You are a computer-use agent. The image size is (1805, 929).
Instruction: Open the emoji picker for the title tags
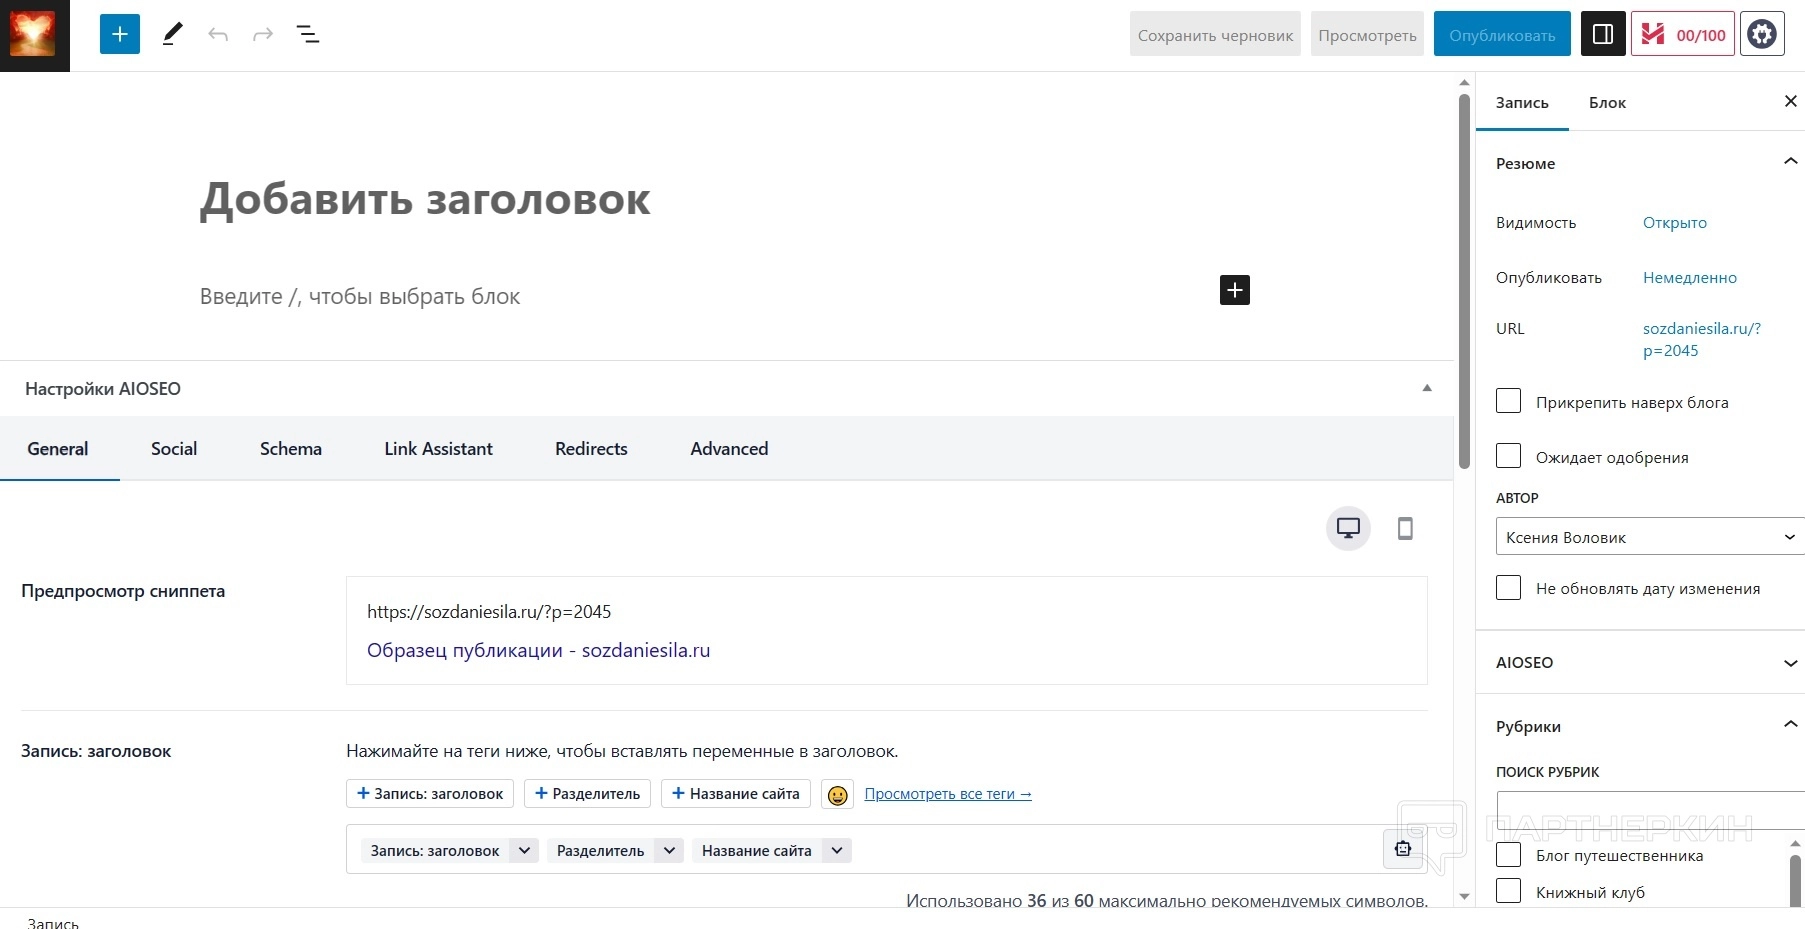838,794
